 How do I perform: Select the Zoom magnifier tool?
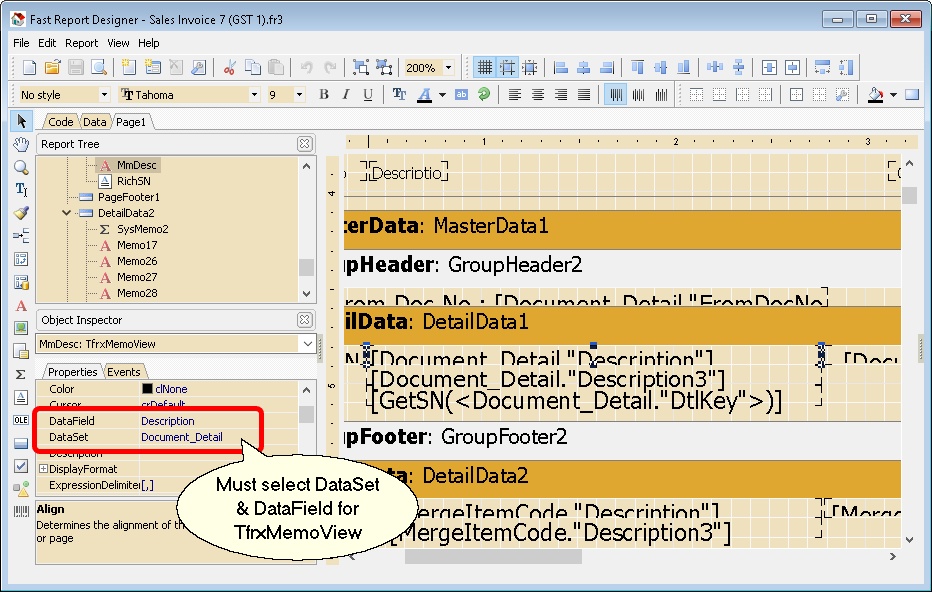tap(21, 167)
